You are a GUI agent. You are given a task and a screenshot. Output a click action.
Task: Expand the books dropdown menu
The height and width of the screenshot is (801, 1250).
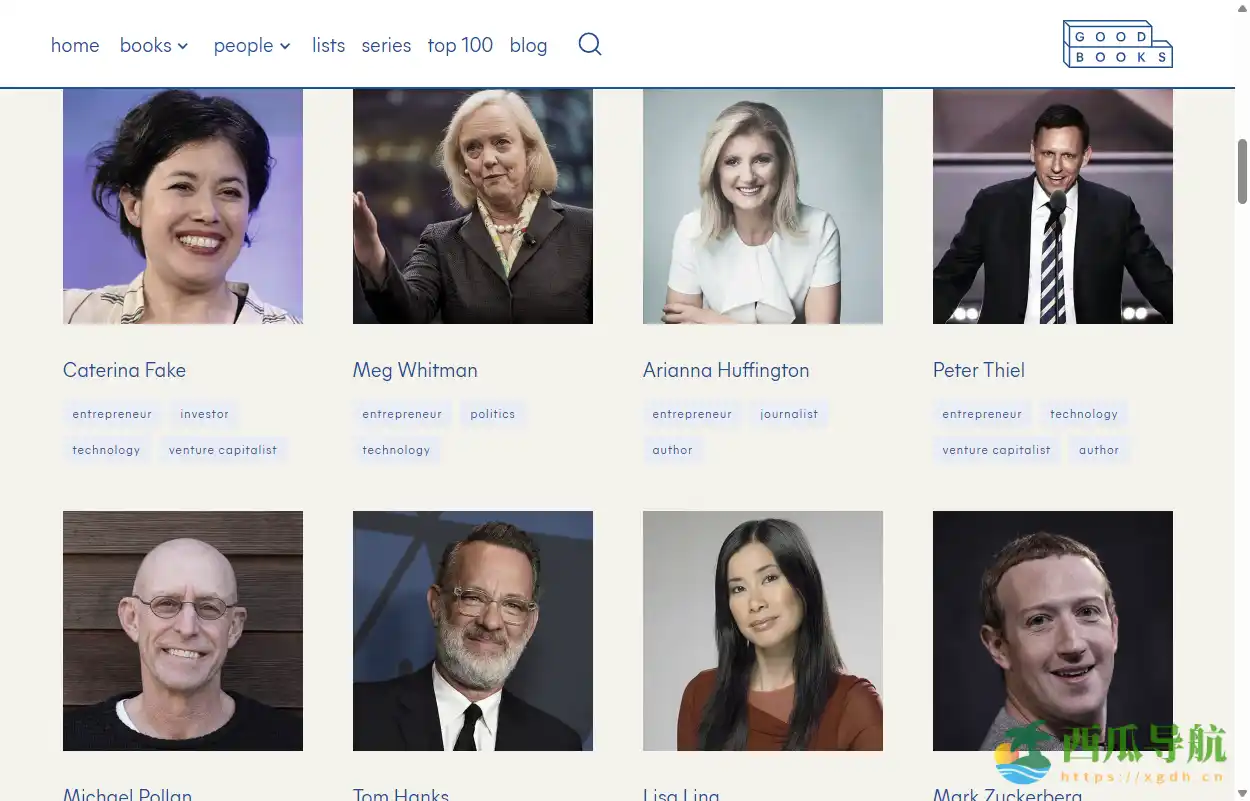[153, 45]
